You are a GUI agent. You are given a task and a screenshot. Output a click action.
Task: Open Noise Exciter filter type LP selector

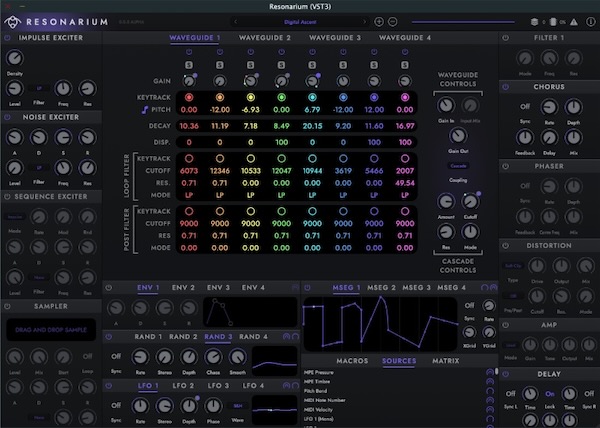[x=39, y=168]
